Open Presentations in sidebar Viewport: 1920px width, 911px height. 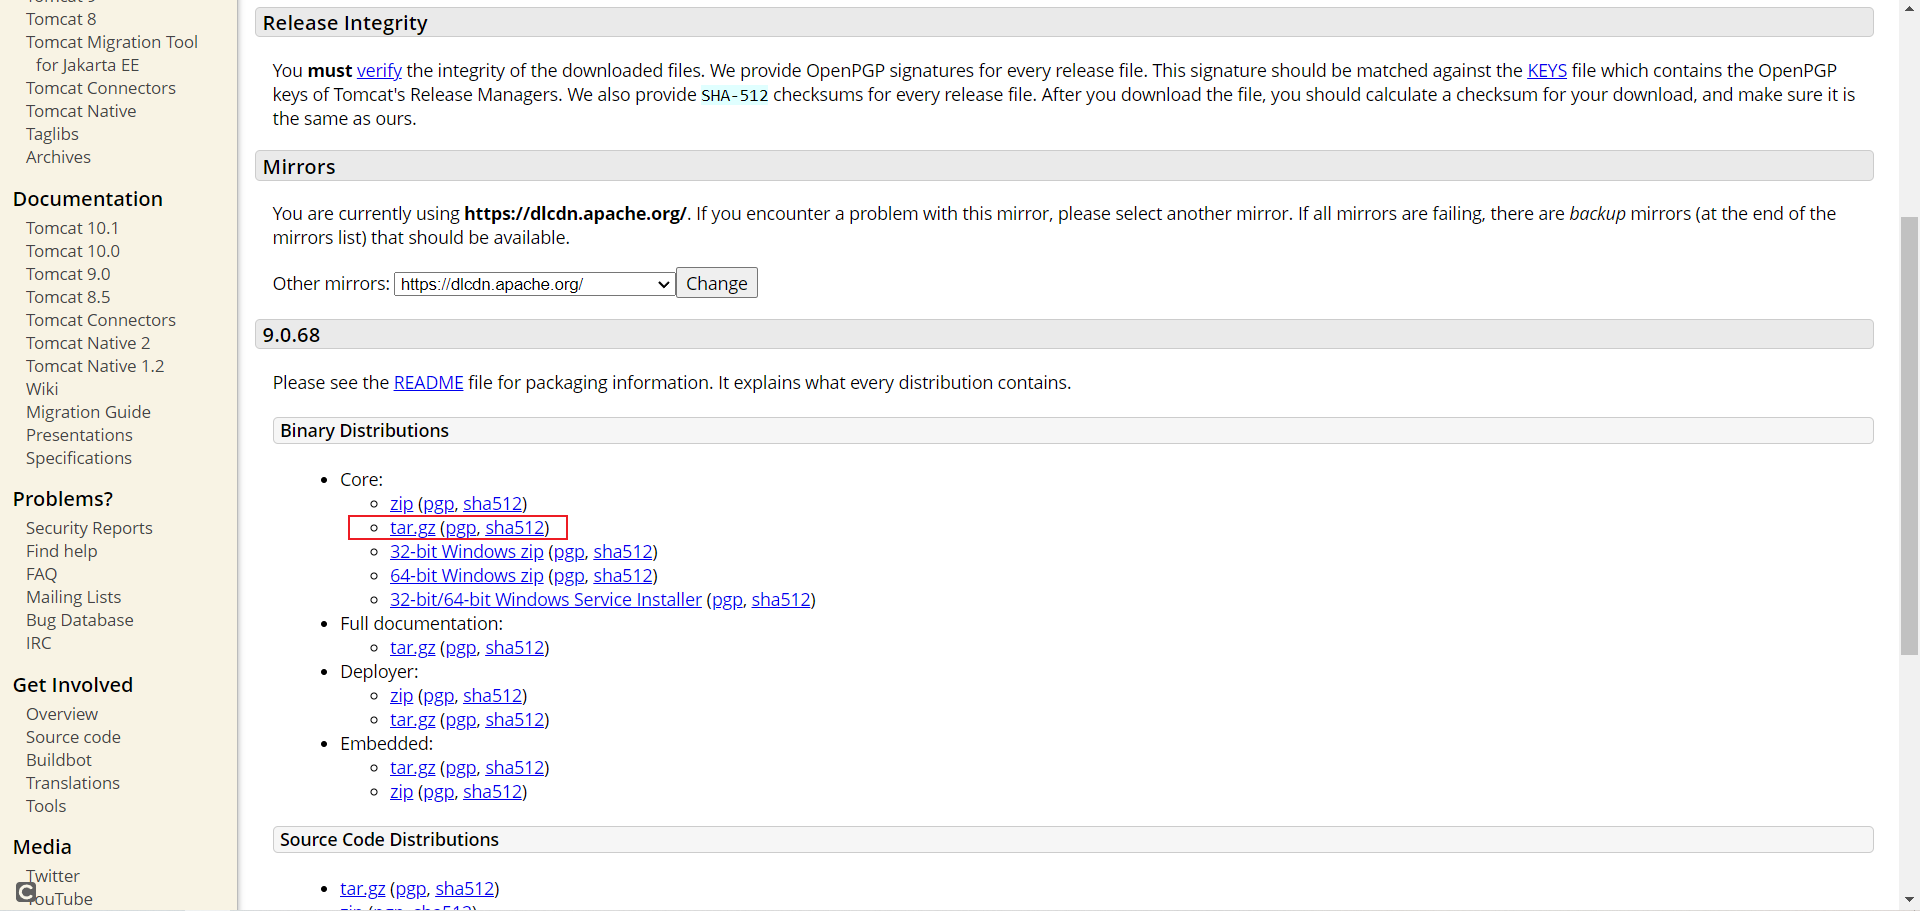[x=79, y=435]
